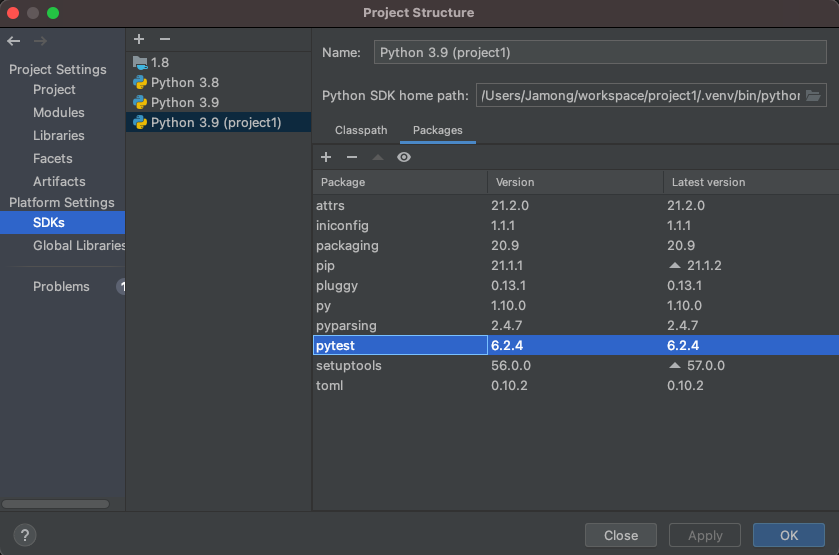Open Artifacts settings
Viewport: 839px width, 555px height.
point(59,181)
